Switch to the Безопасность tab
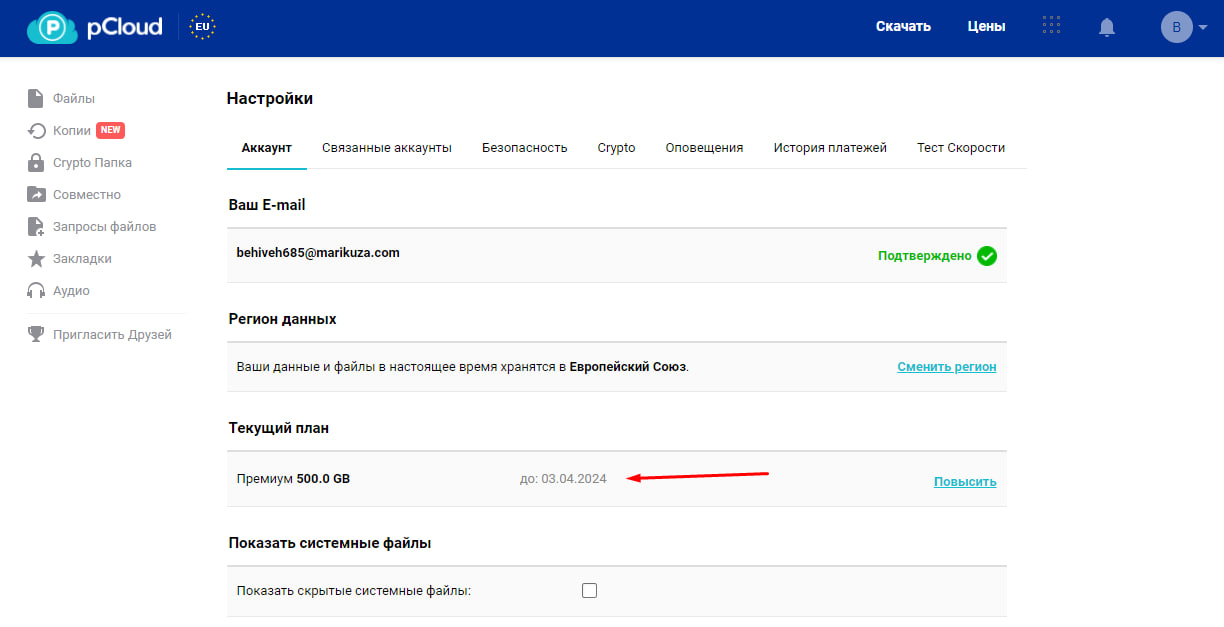 click(524, 148)
